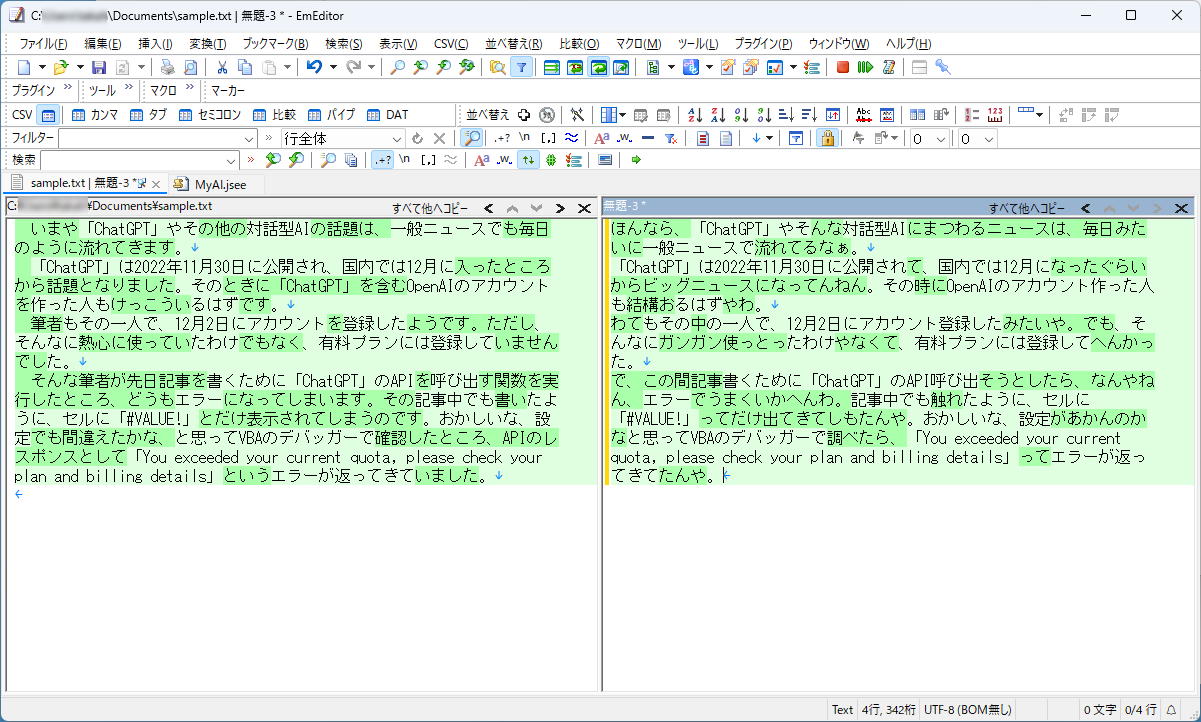Select the カンマ CSV mode icon

(x=78, y=116)
